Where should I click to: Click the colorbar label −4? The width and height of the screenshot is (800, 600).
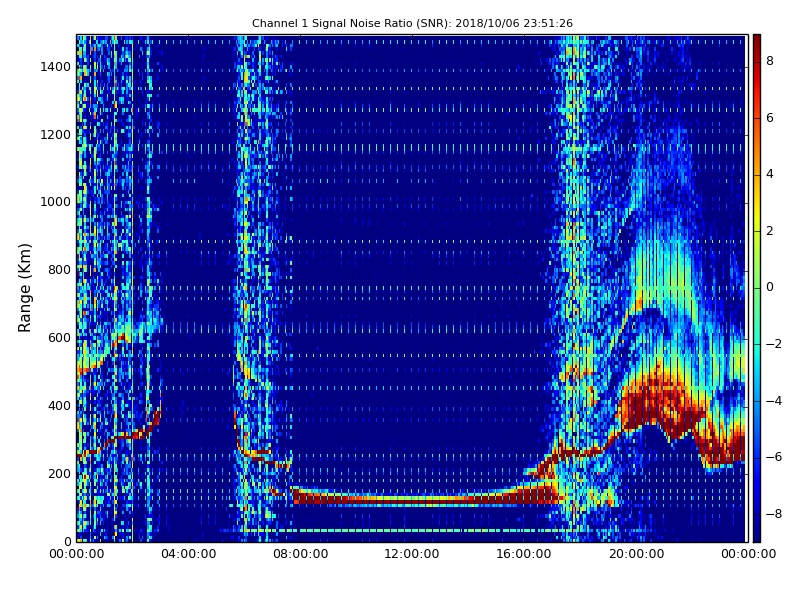[773, 401]
